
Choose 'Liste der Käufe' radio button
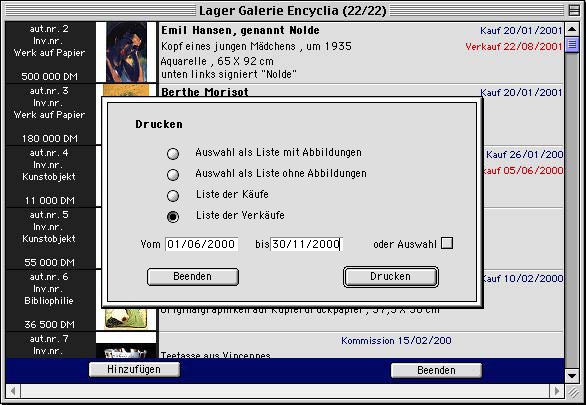(173, 195)
